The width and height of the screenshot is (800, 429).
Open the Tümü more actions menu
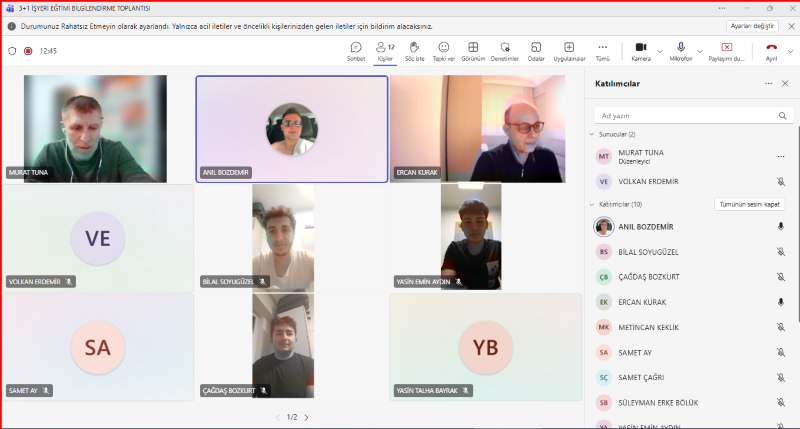602,50
